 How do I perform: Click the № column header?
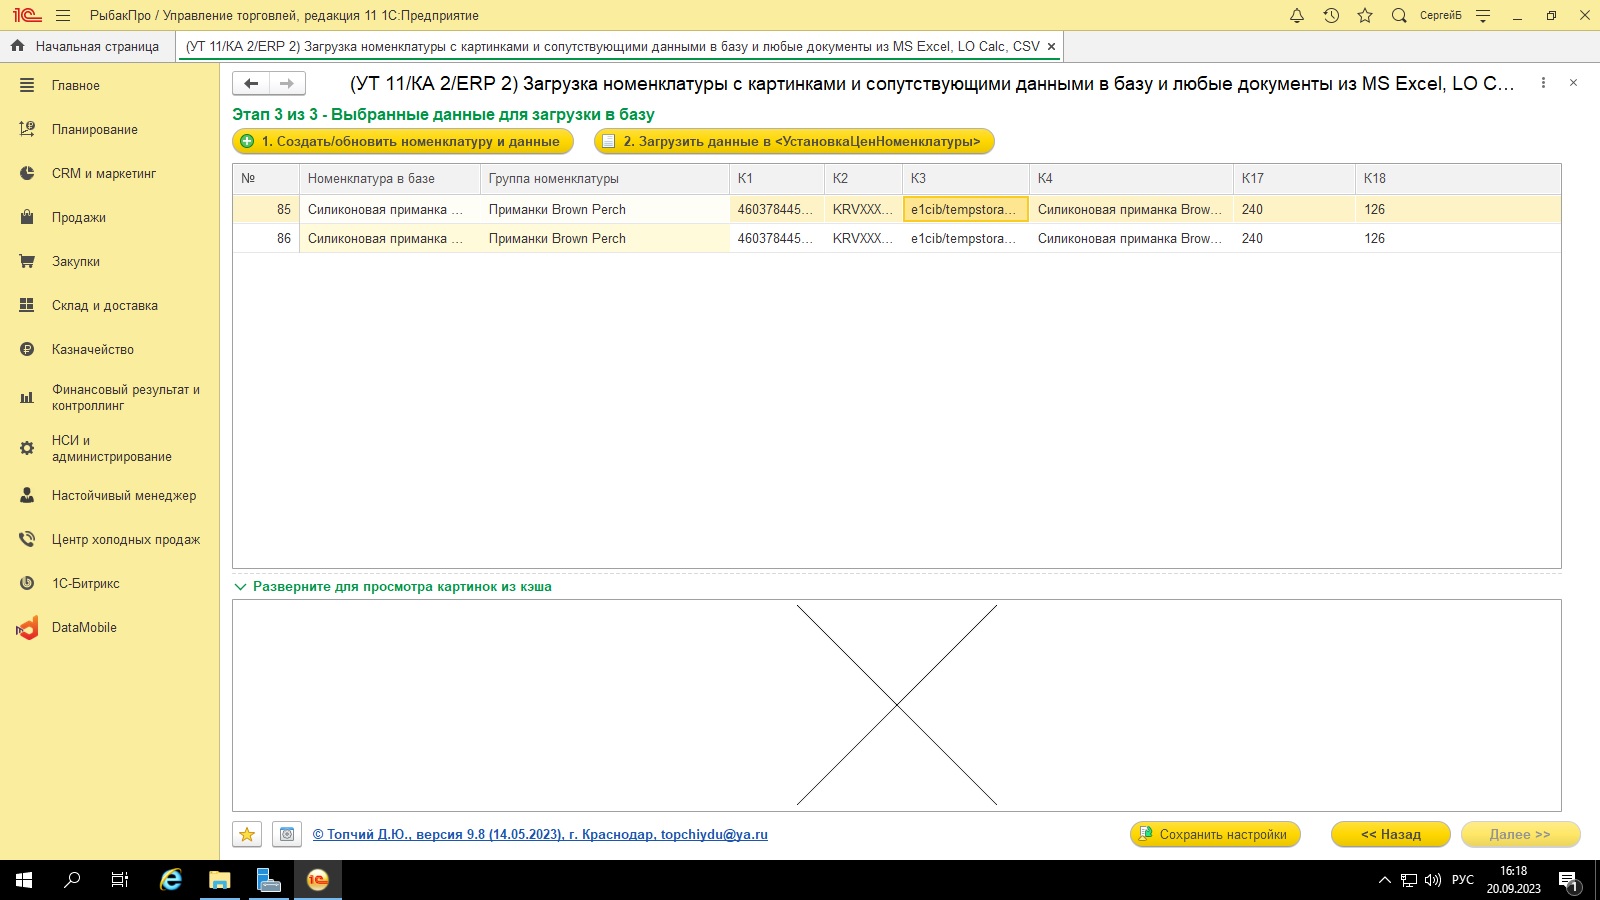pos(266,179)
